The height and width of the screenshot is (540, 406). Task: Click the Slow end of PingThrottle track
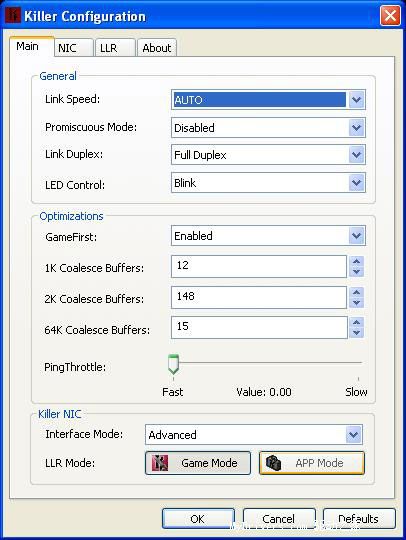point(358,363)
